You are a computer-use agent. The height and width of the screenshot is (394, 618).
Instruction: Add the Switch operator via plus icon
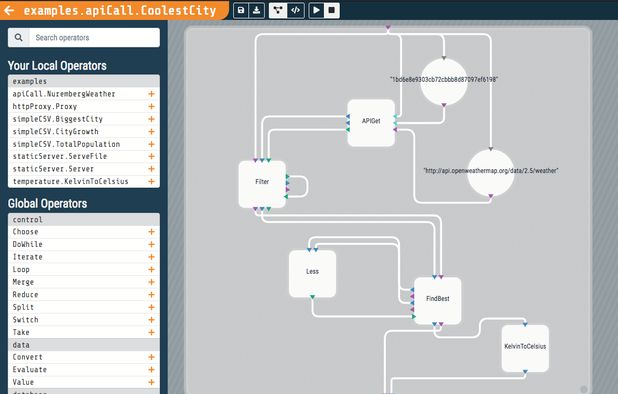151,320
